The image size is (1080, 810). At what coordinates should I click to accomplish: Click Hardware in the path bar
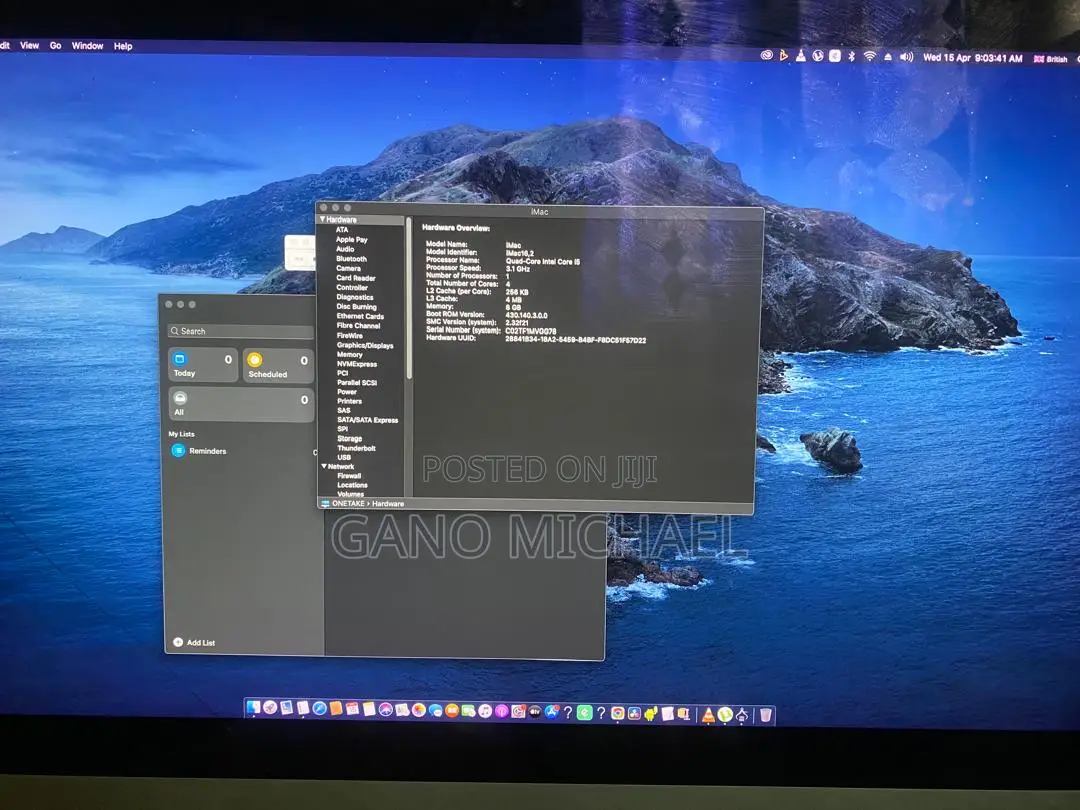coord(388,503)
